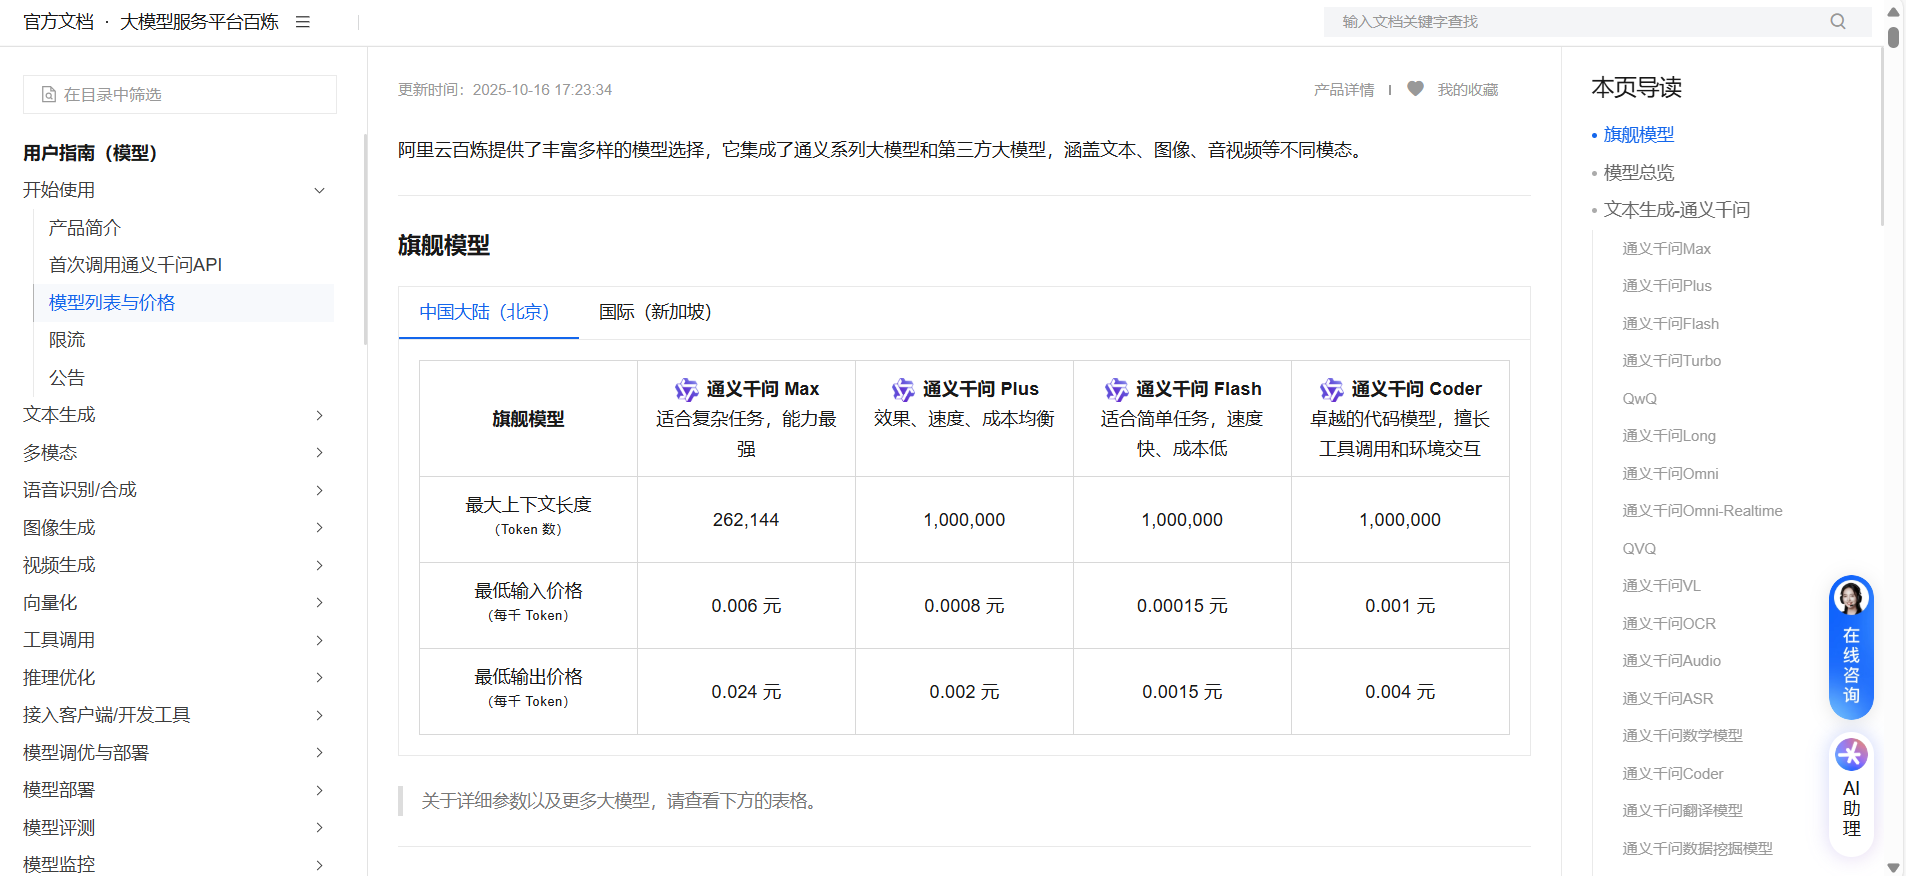1906x876 pixels.
Task: Click the 通义千问 Coder logo icon in table
Action: (x=1331, y=389)
